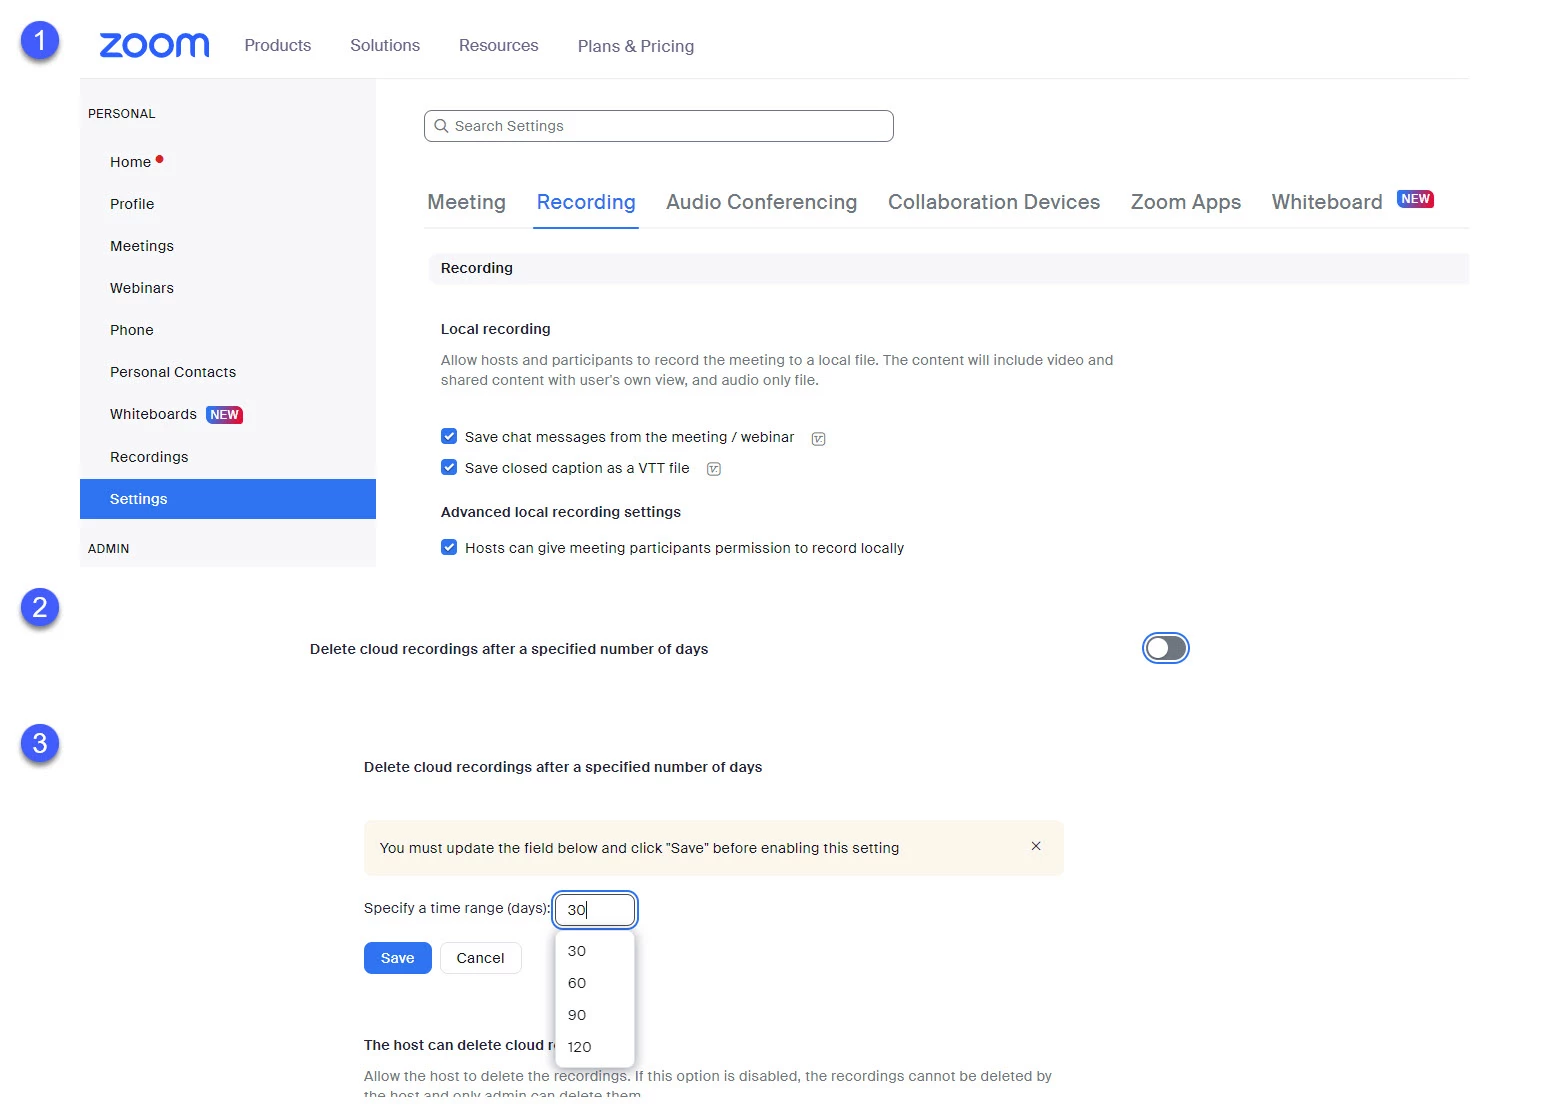Switch to the Whiteboard tab
Screen dimensions: 1549x1117
pyautogui.click(x=1327, y=202)
